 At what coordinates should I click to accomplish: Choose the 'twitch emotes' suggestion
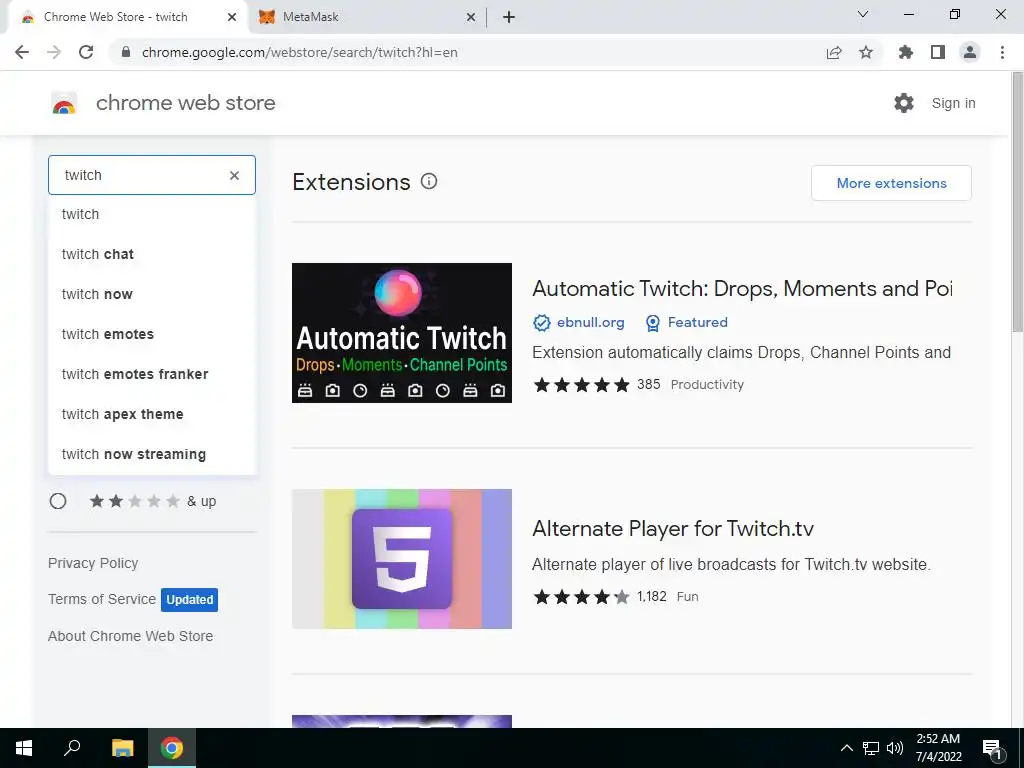click(152, 334)
